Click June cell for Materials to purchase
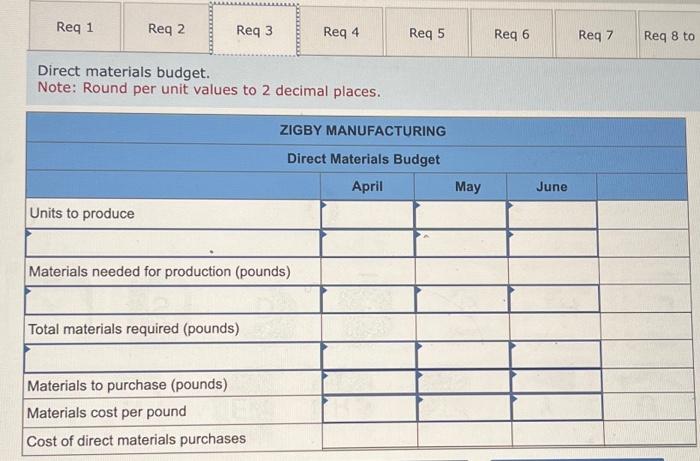700x461 pixels. click(557, 382)
